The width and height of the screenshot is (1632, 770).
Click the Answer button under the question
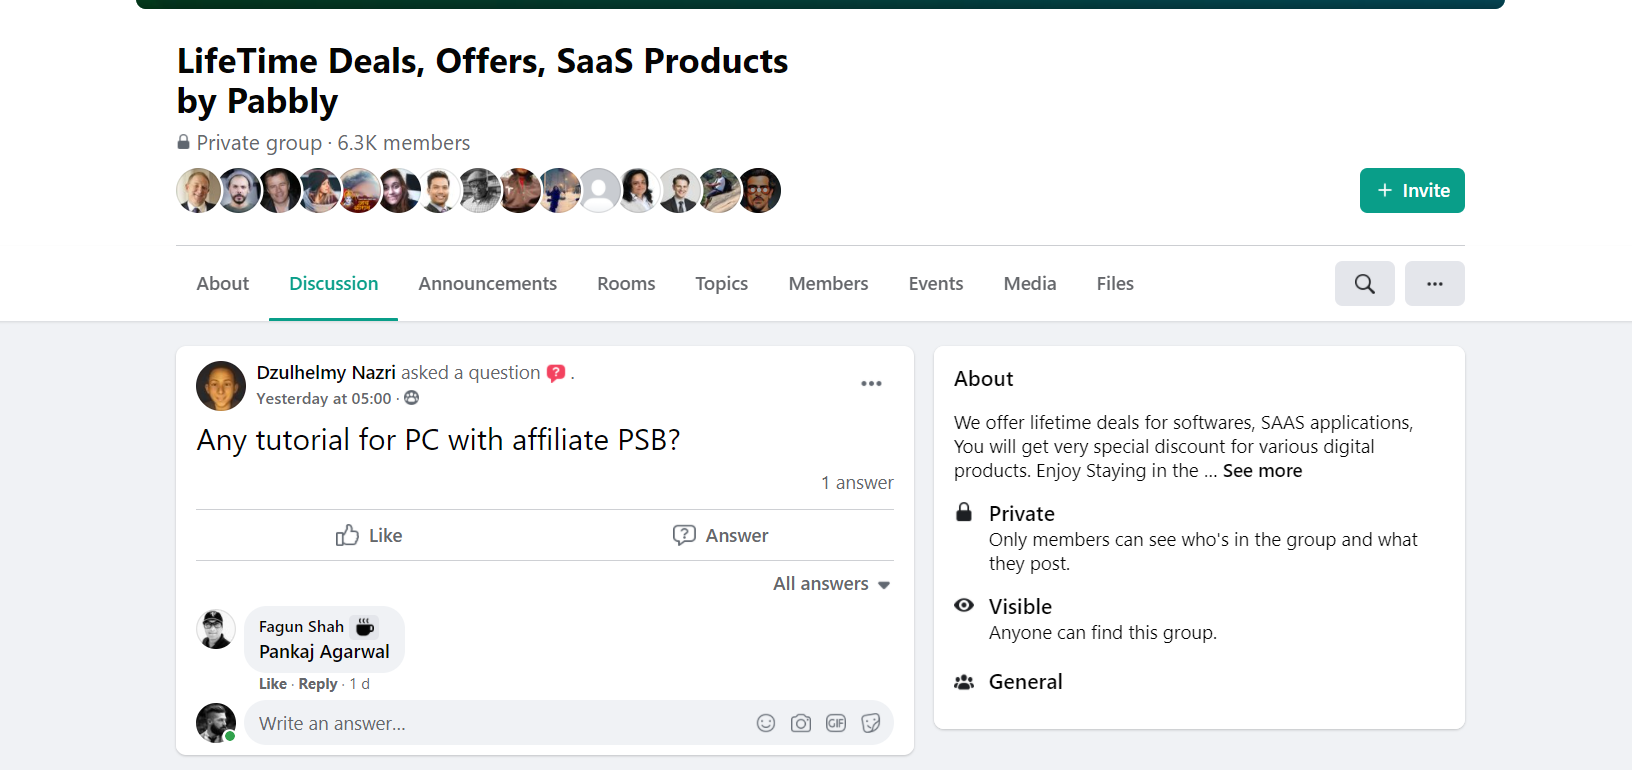click(x=720, y=535)
